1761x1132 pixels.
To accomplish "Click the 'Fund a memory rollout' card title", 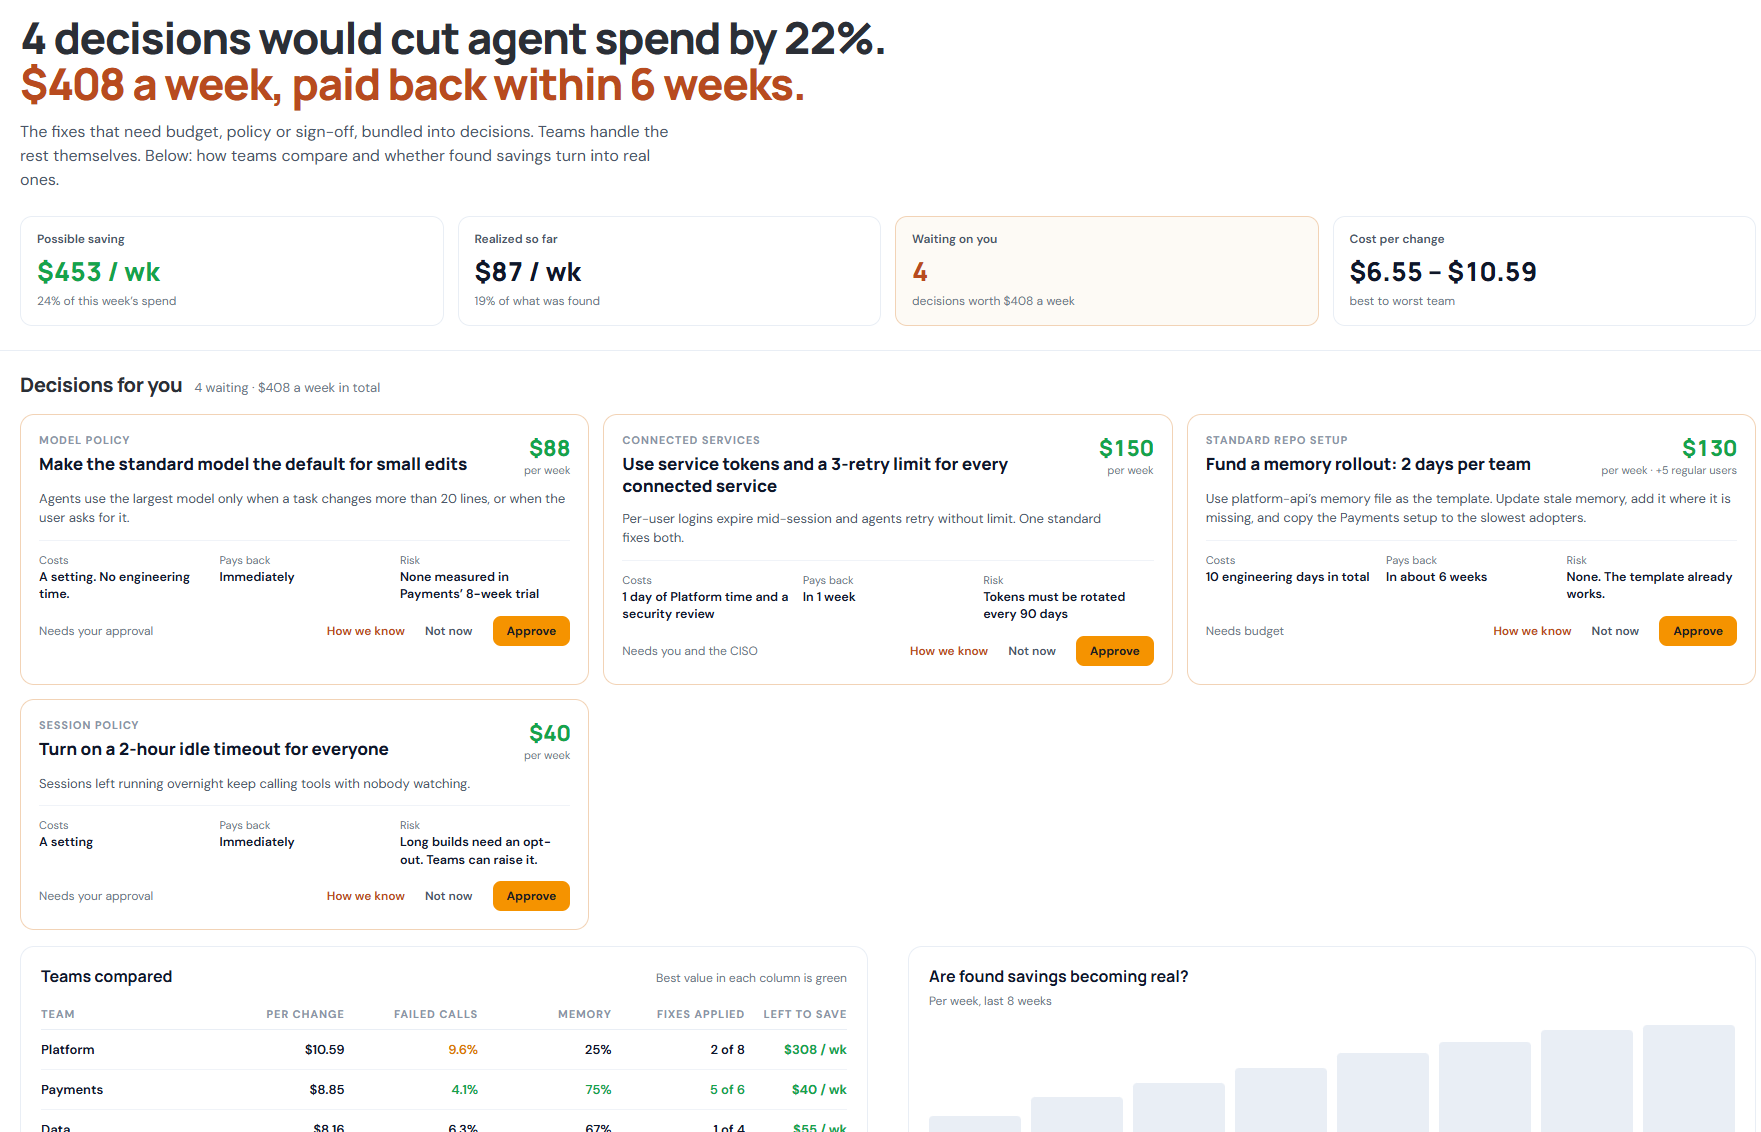I will pyautogui.click(x=1368, y=464).
